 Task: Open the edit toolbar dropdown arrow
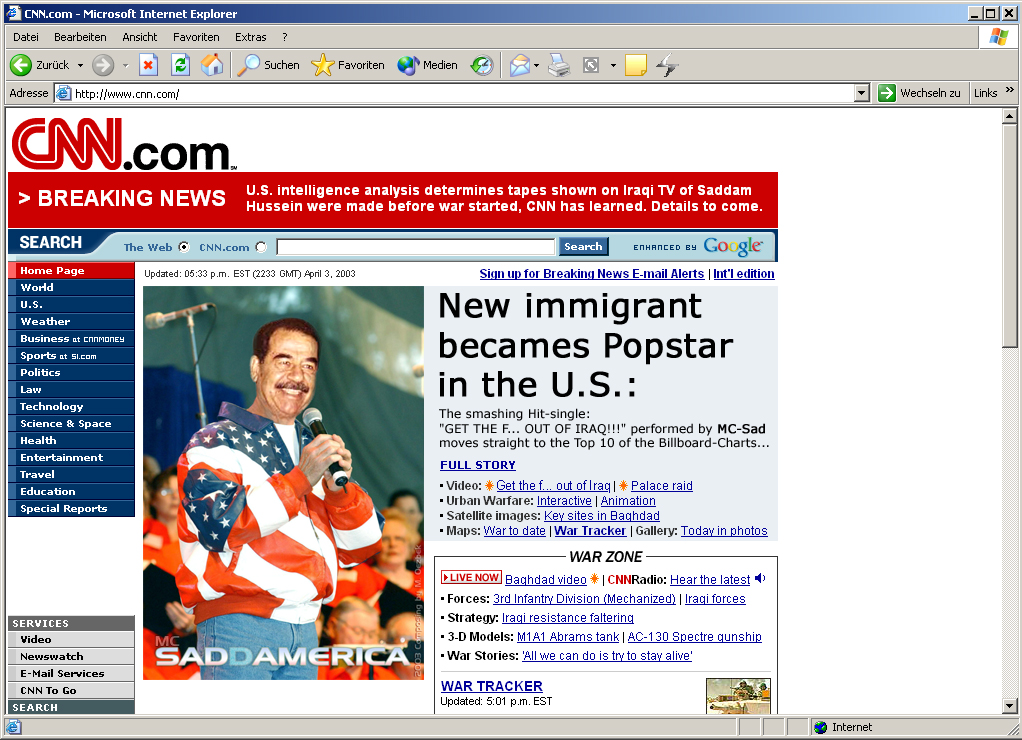tap(613, 65)
